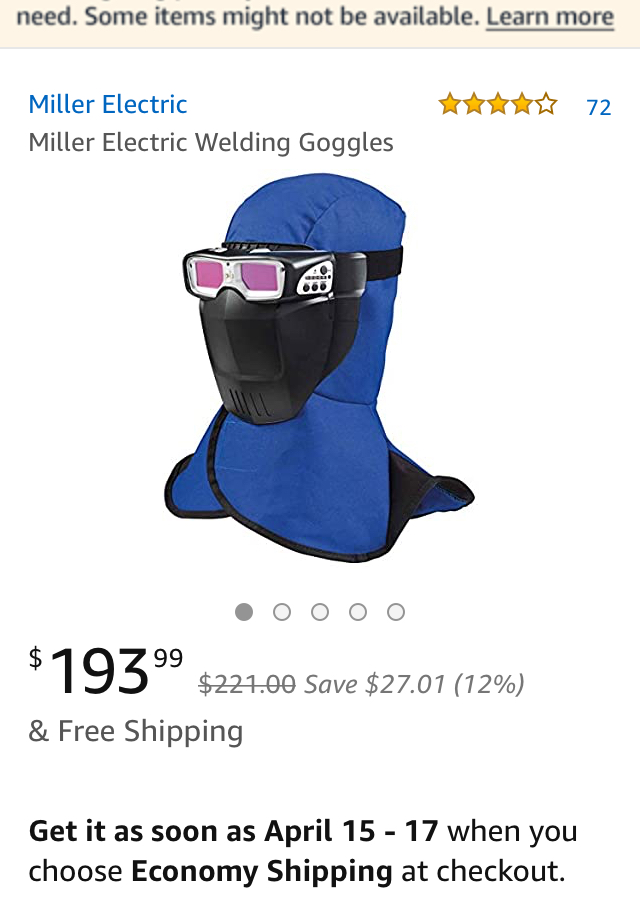Click the & Free Shipping text
The width and height of the screenshot is (640, 913).
pos(136,731)
